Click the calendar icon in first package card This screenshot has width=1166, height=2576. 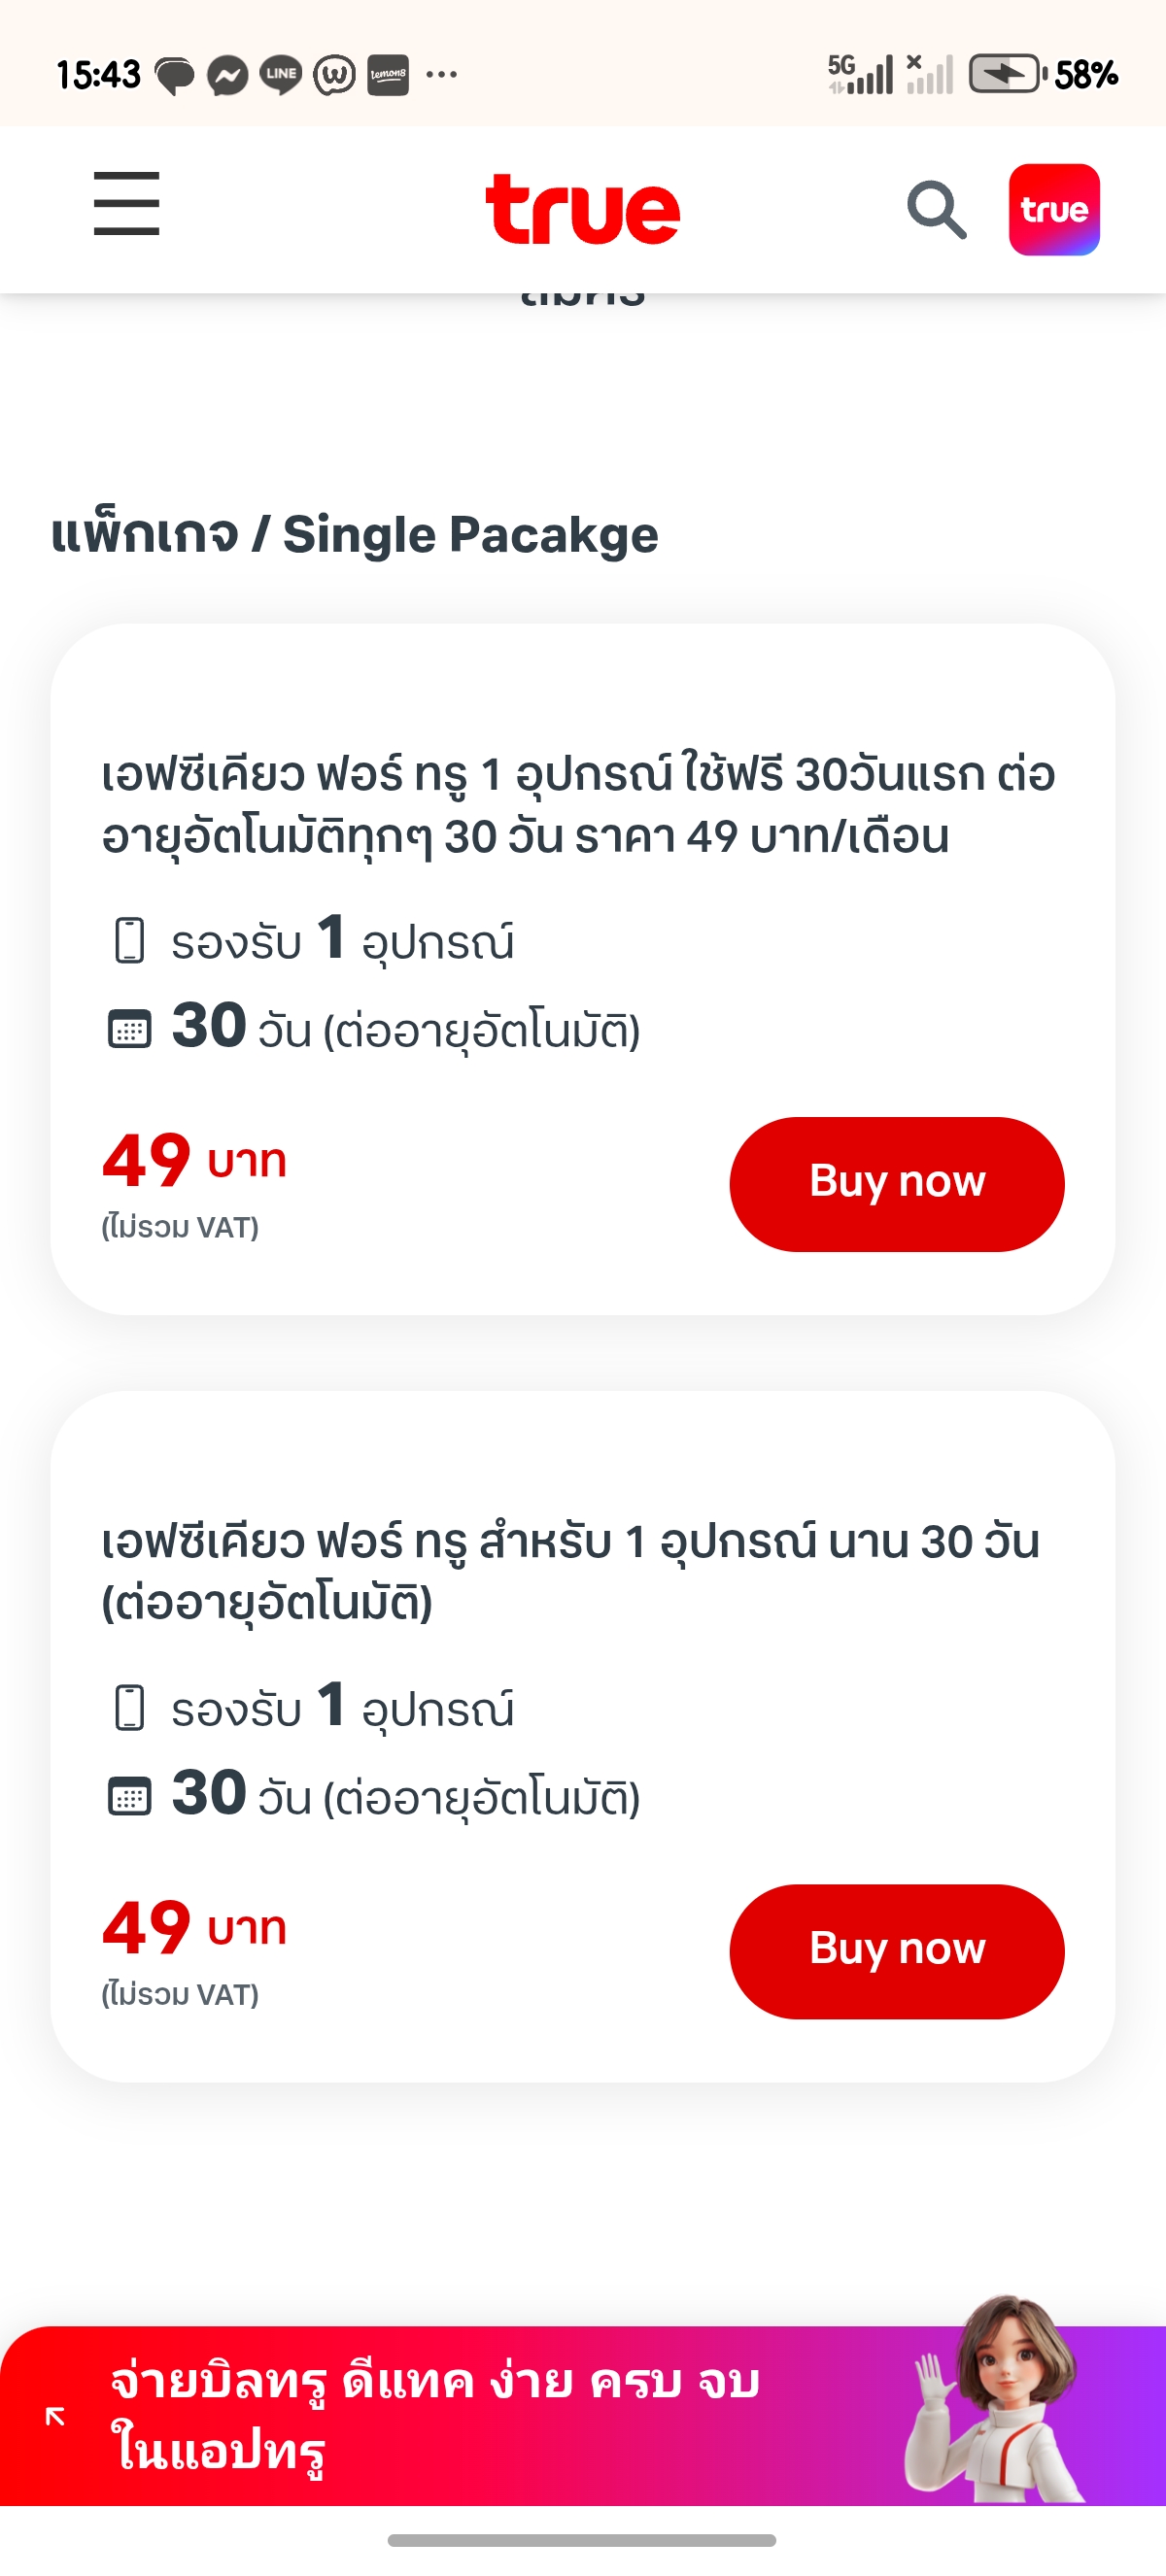coord(129,1029)
